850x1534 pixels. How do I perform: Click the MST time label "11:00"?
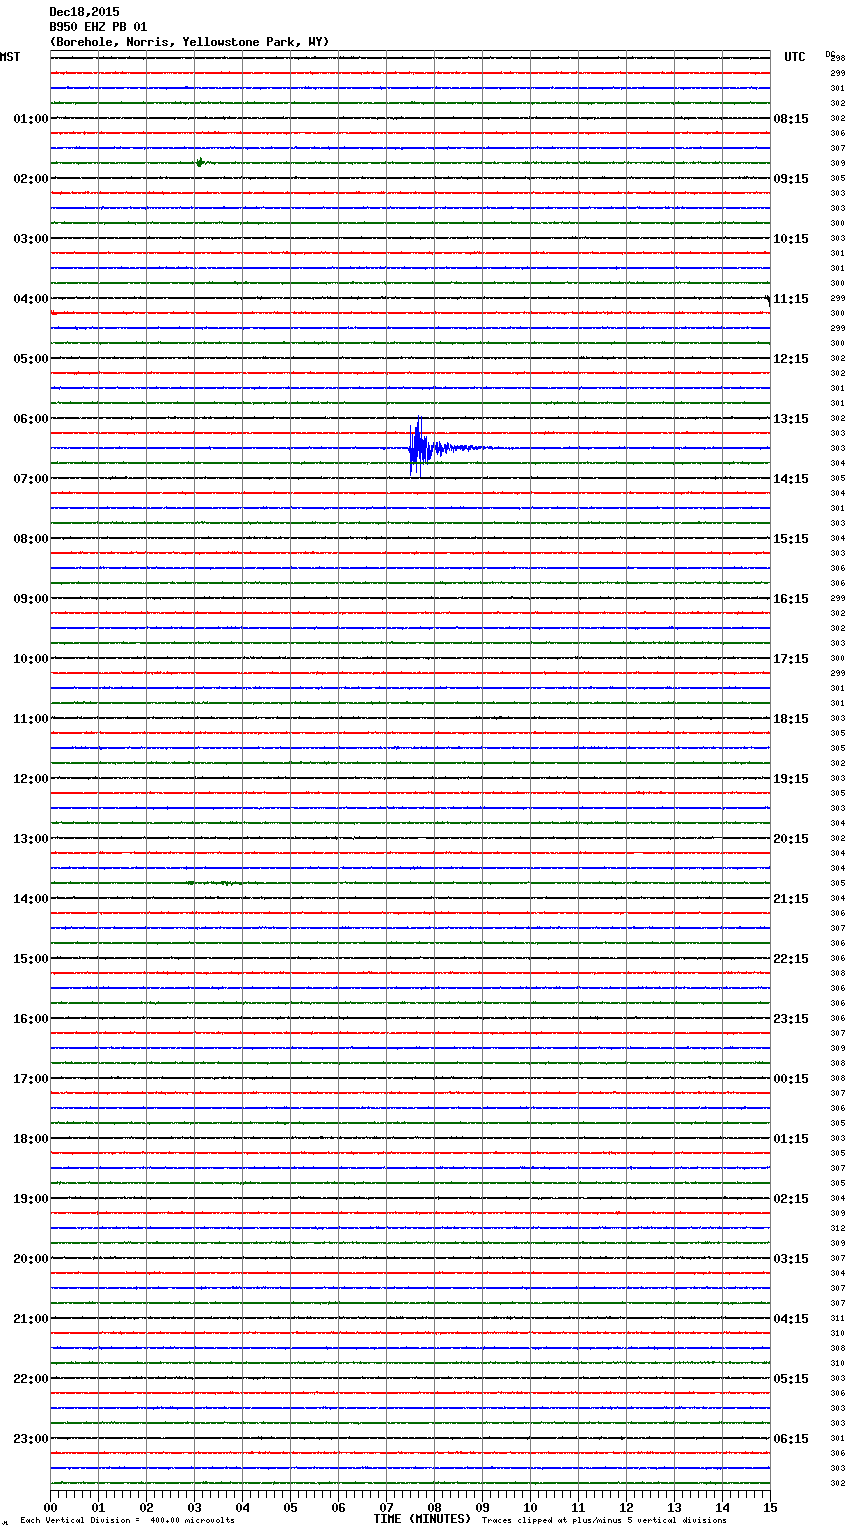(31, 719)
